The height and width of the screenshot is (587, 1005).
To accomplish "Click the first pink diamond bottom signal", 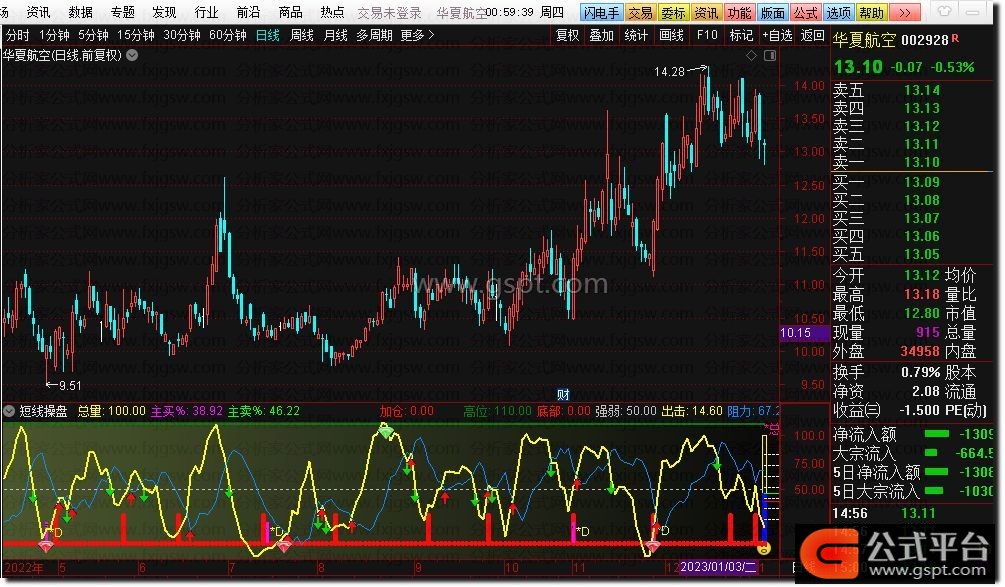I will click(x=47, y=546).
